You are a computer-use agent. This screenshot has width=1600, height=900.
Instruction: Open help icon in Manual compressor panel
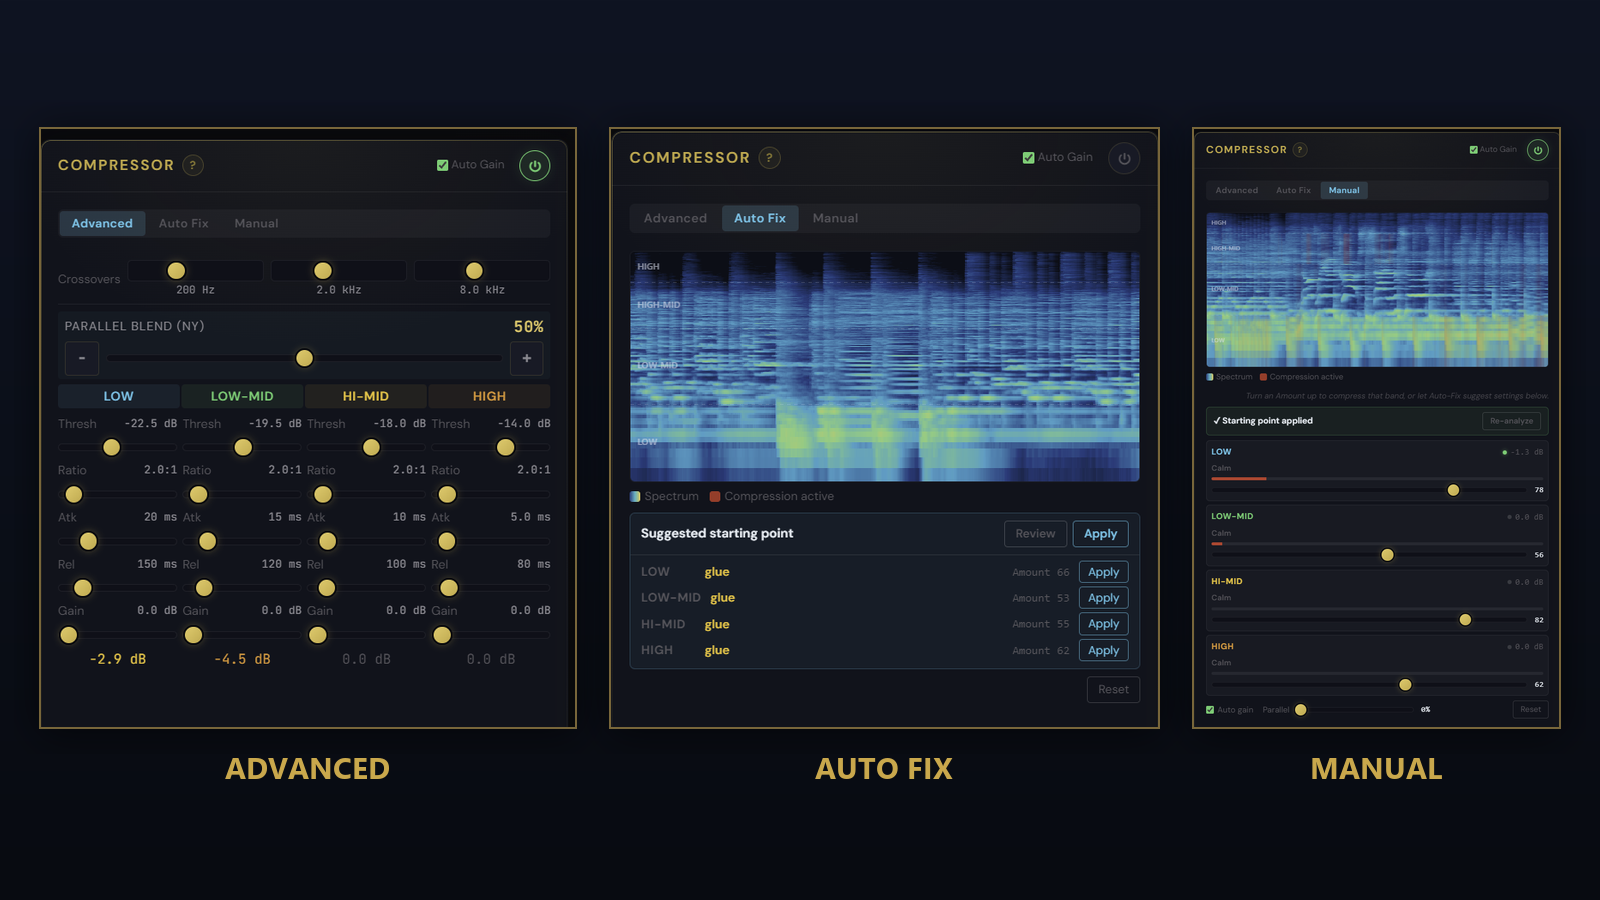1300,150
